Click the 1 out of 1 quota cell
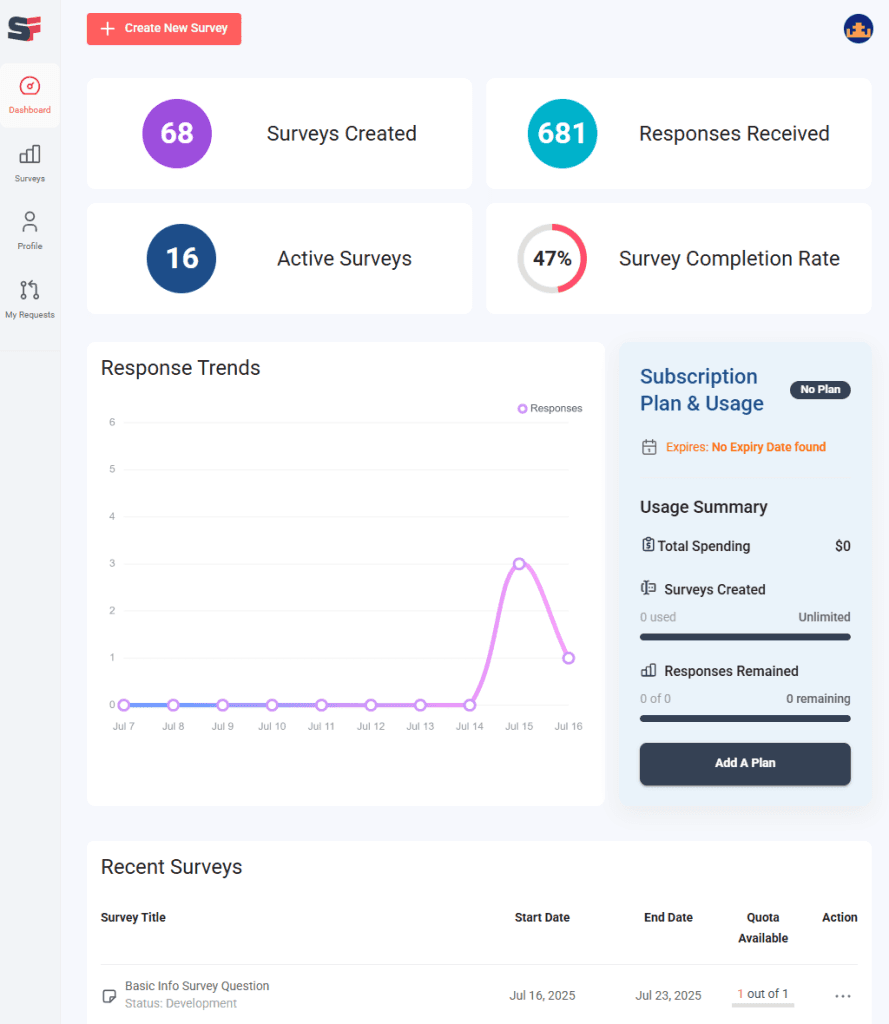This screenshot has width=889, height=1024. tap(763, 994)
